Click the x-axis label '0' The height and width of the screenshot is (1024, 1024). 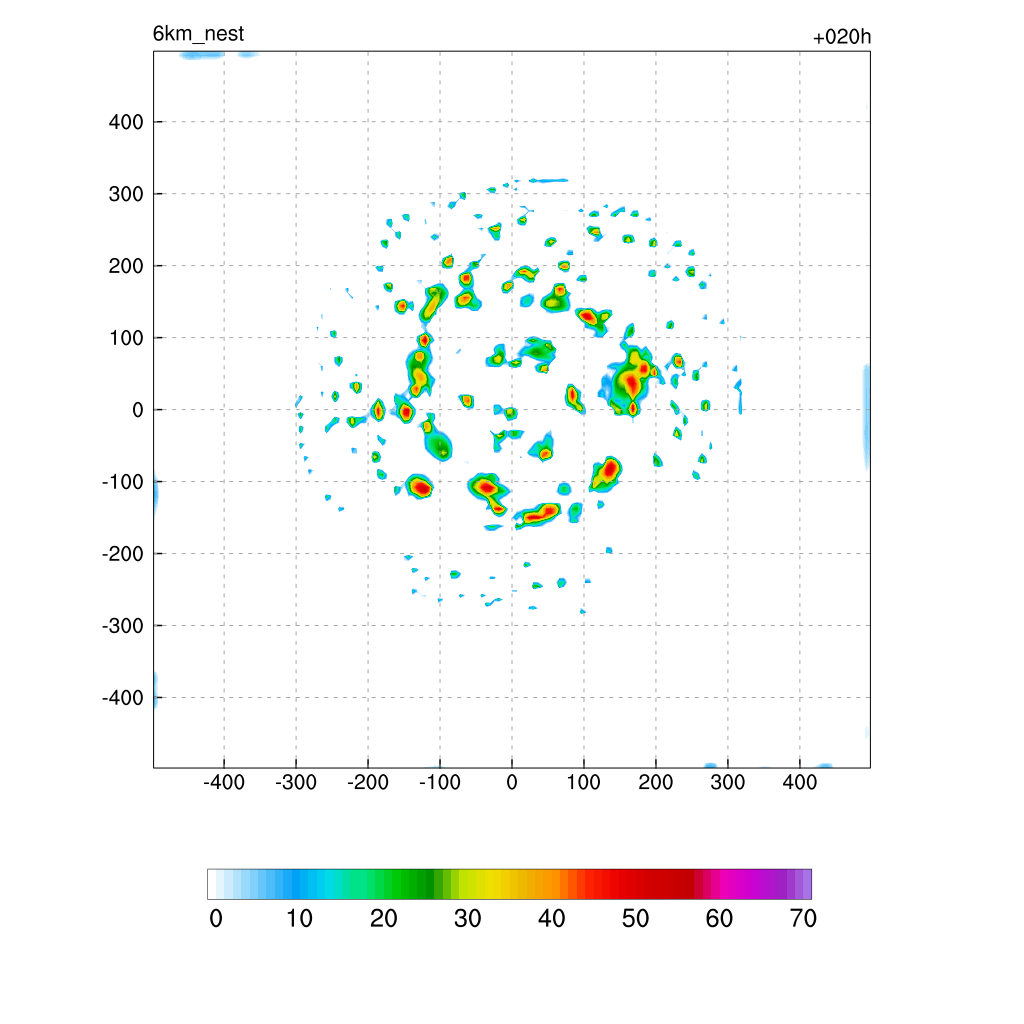click(x=512, y=782)
